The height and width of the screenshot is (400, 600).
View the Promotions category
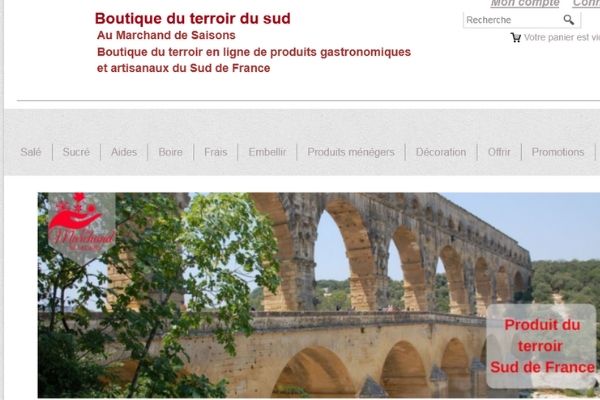pyautogui.click(x=558, y=152)
